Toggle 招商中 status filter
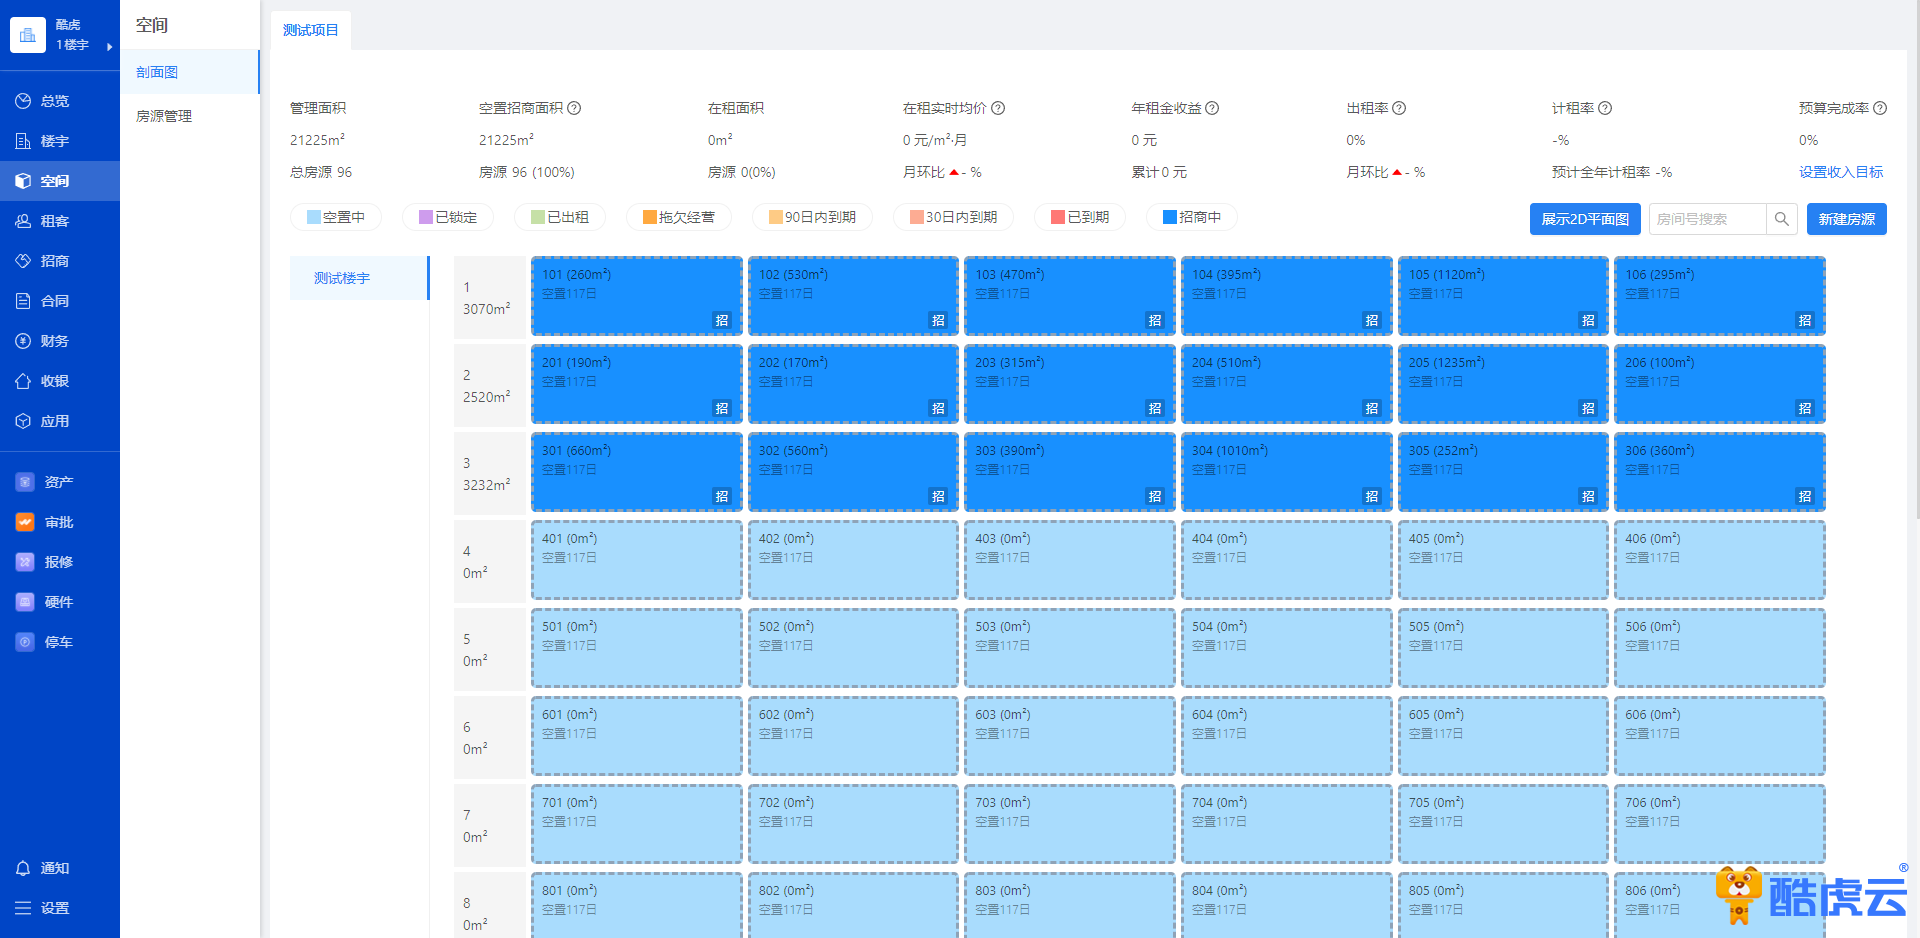Screen dimensions: 1920x938 [1192, 217]
